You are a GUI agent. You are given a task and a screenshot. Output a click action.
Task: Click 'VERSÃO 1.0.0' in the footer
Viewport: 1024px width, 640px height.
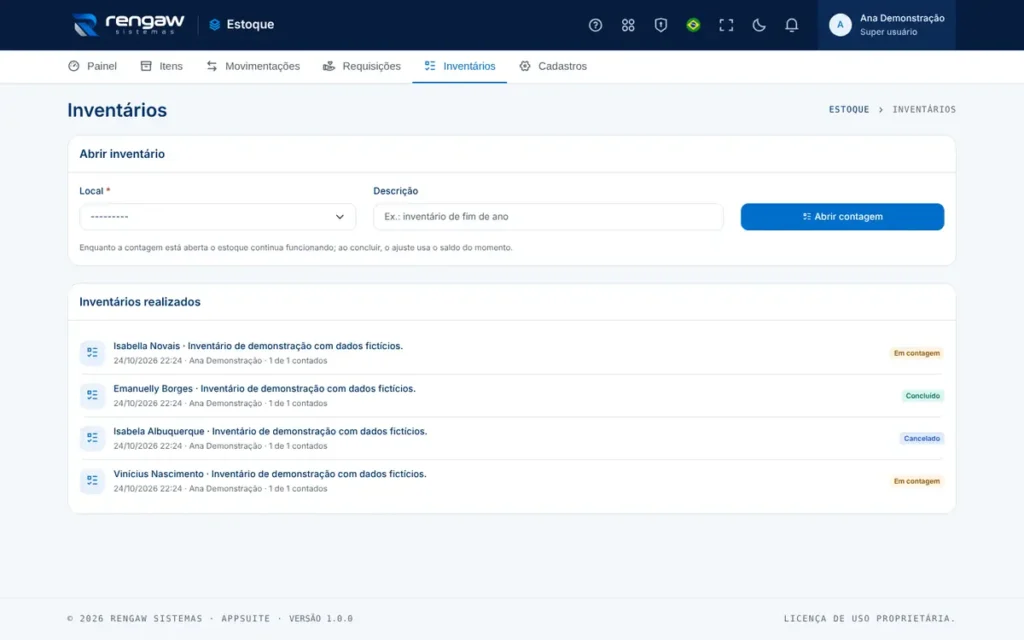(321, 618)
